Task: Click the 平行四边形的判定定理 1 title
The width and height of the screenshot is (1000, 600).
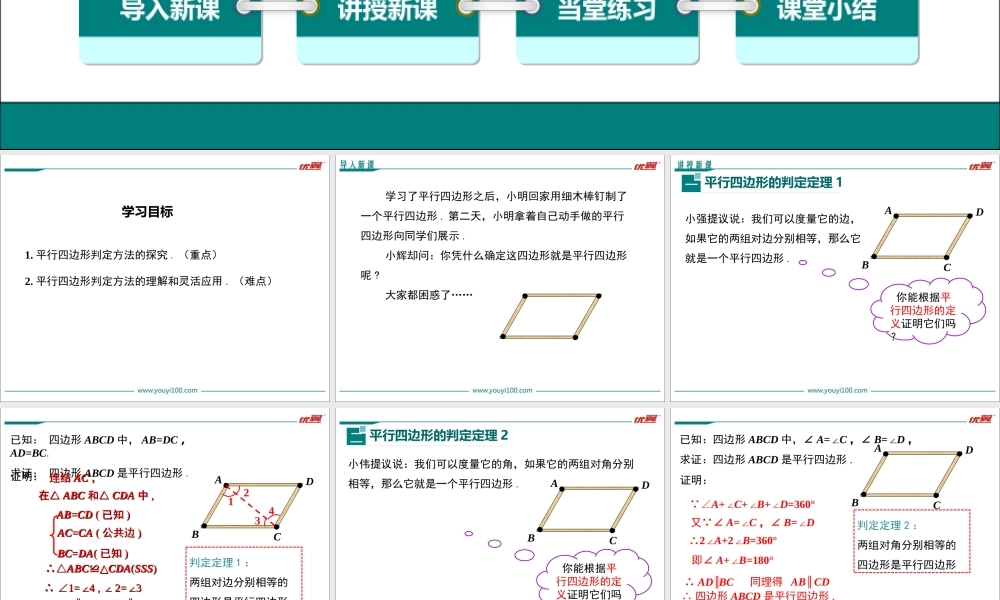Action: pyautogui.click(x=773, y=182)
